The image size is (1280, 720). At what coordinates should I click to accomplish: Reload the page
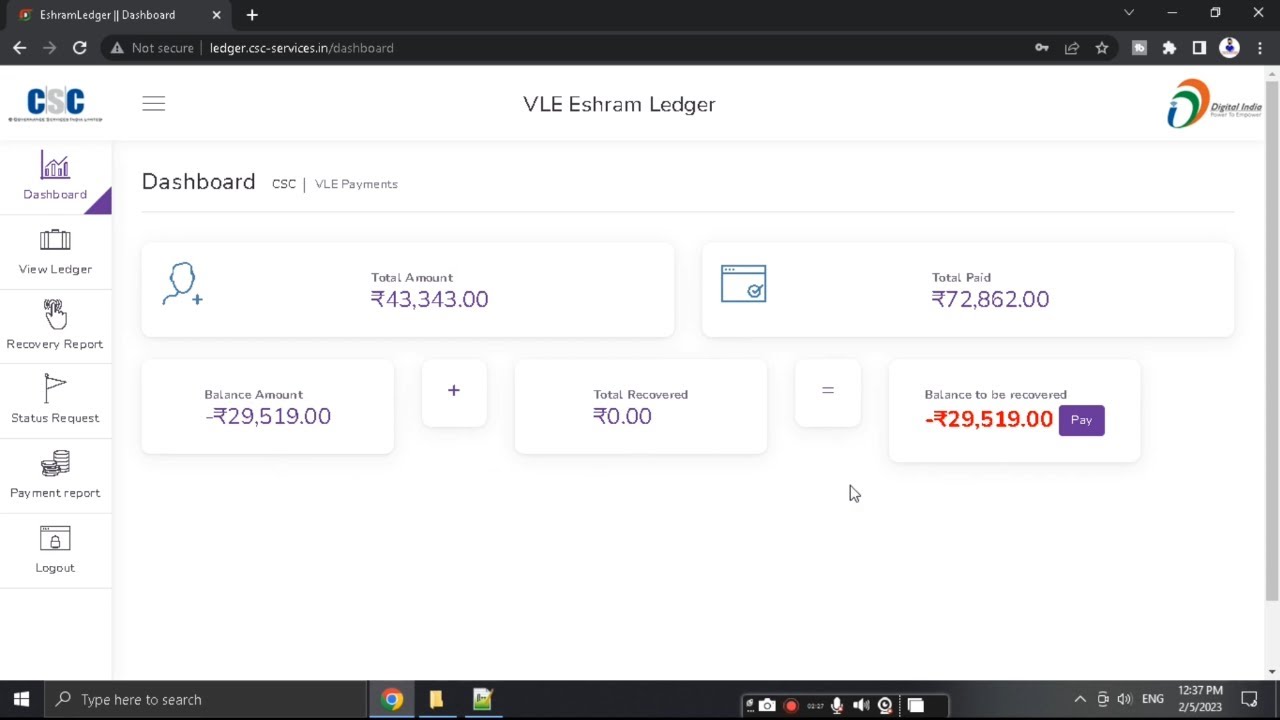80,48
